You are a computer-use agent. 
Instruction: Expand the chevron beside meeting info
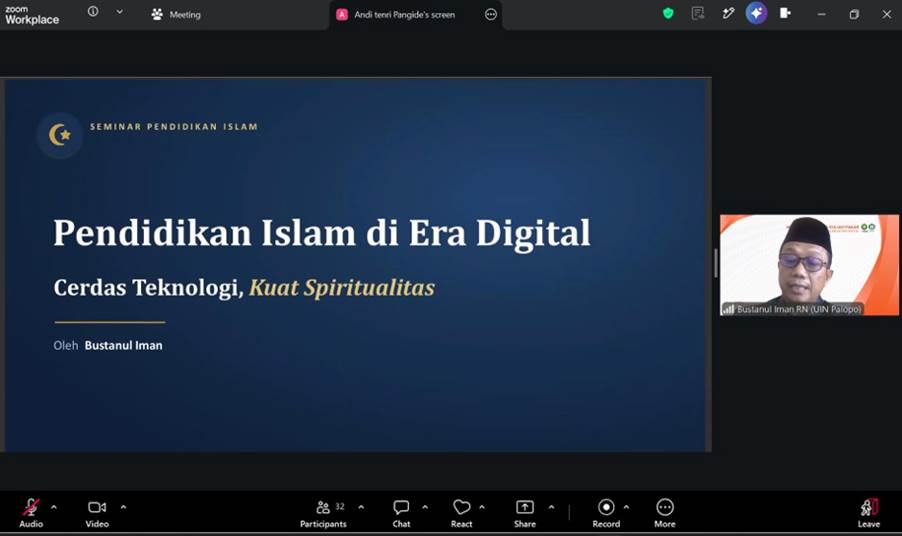pos(120,12)
